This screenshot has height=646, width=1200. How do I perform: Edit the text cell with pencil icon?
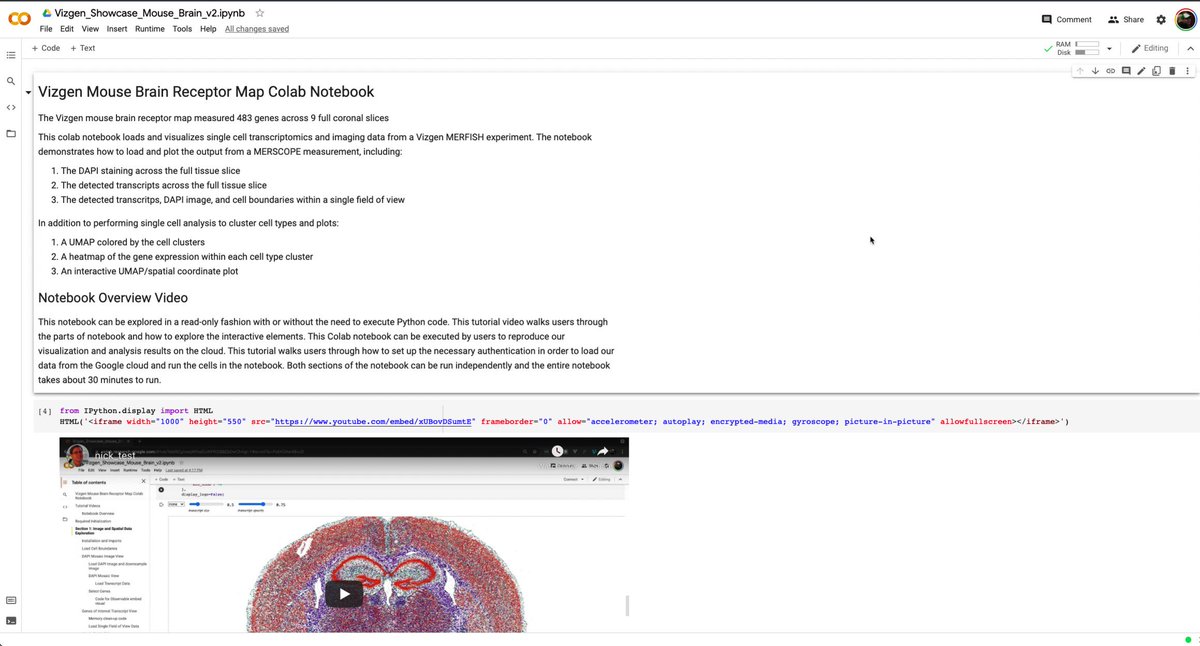tap(1141, 71)
